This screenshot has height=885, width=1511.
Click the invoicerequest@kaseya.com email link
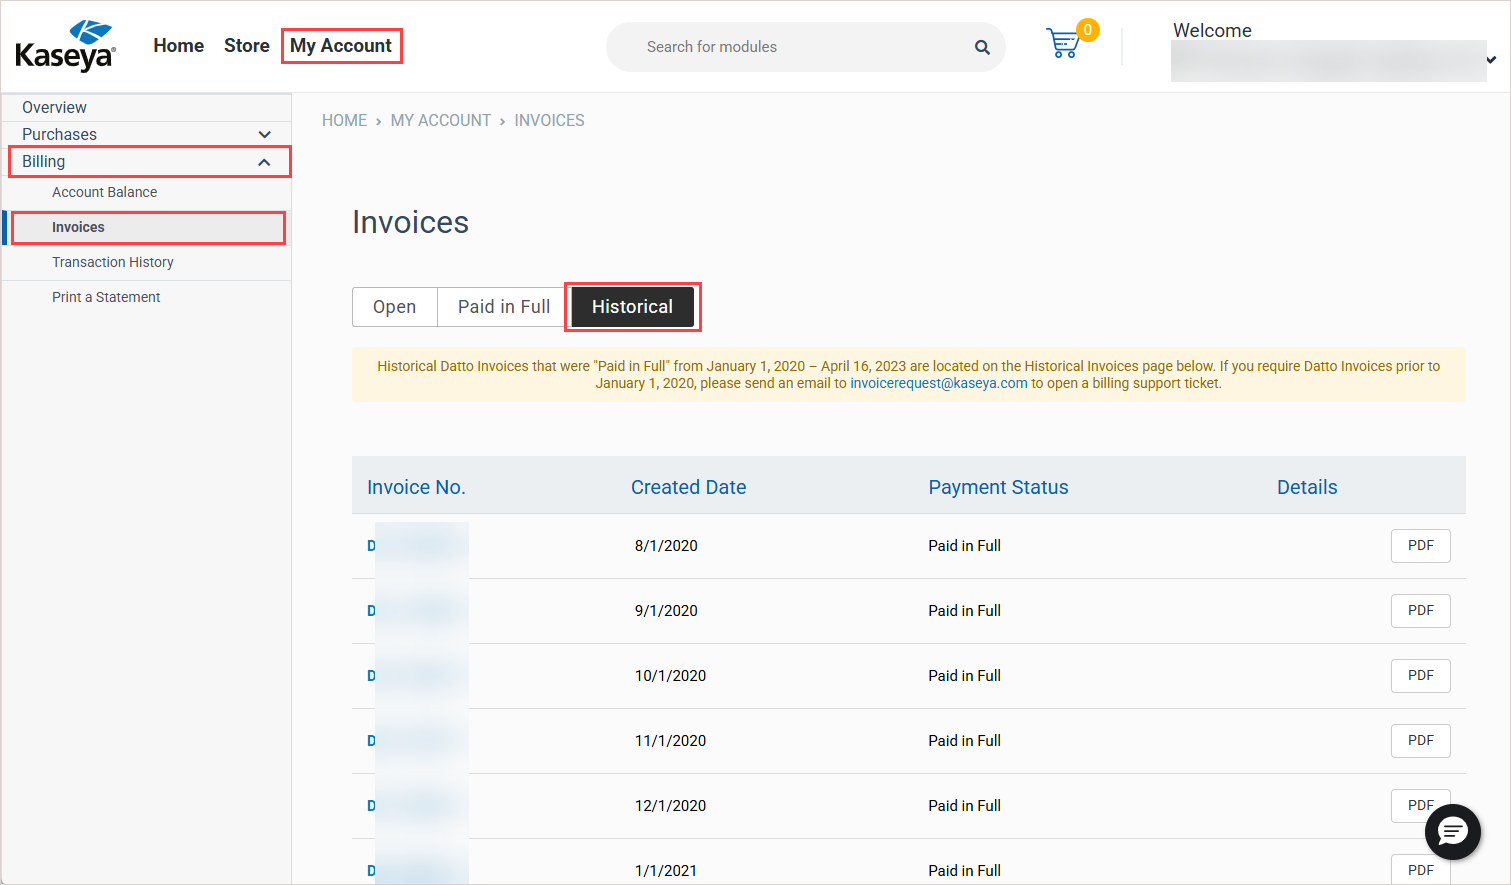click(x=938, y=383)
